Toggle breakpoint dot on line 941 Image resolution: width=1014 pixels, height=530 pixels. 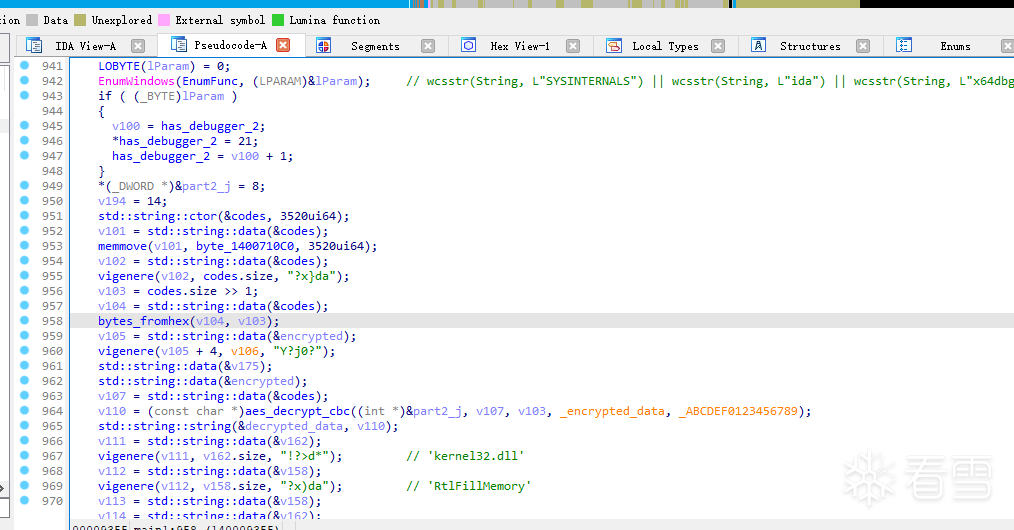(24, 65)
